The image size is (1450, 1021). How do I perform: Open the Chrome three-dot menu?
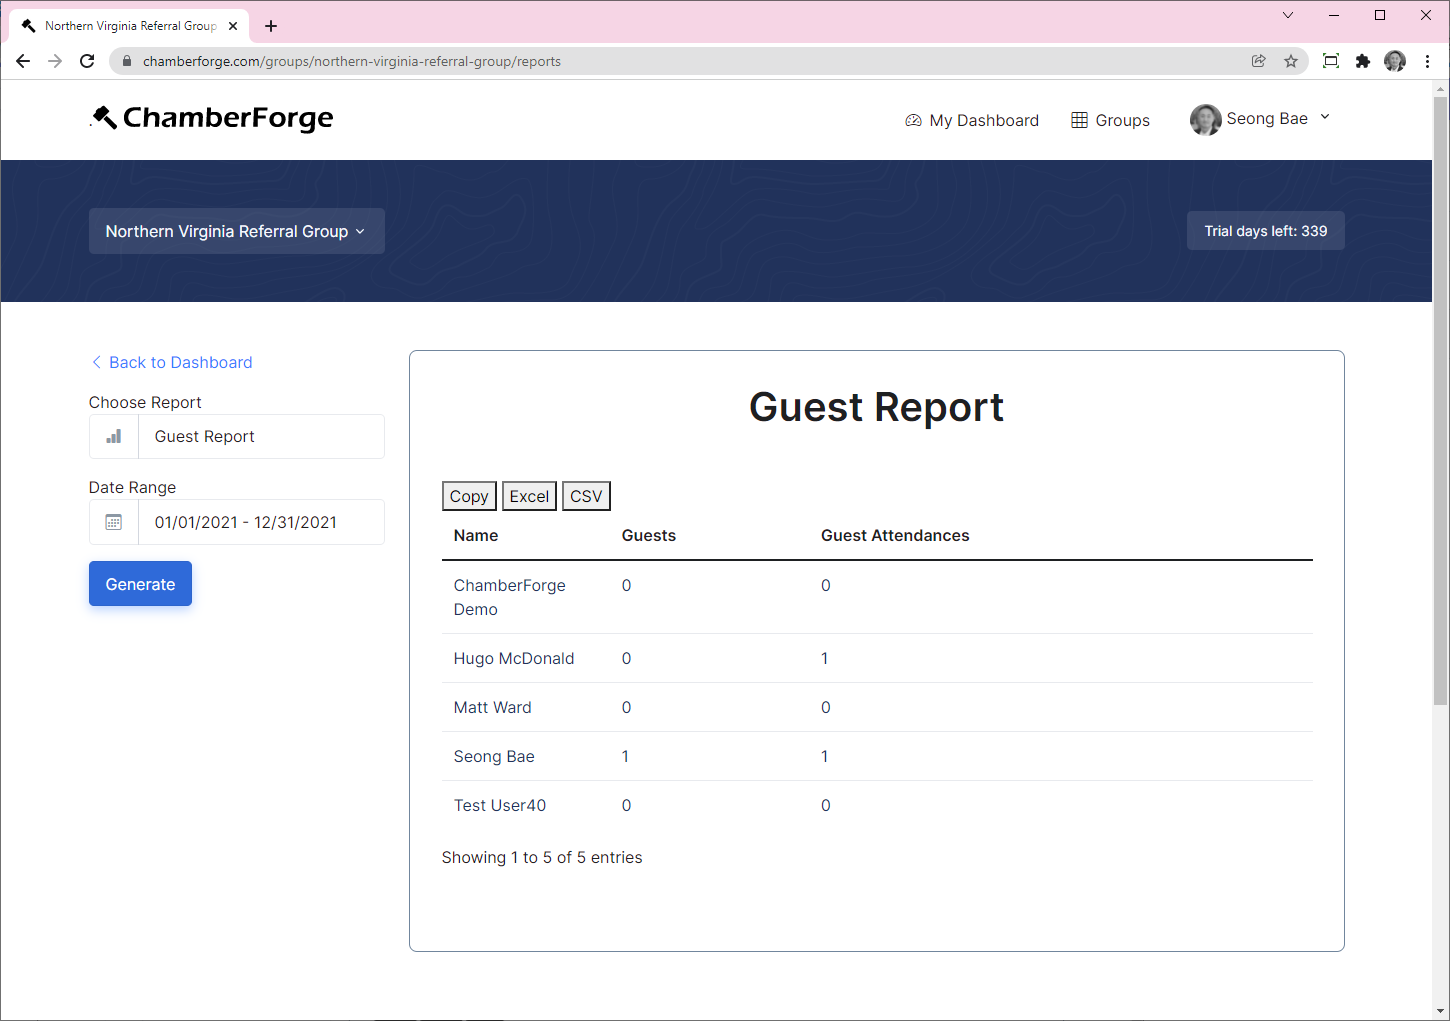tap(1427, 61)
